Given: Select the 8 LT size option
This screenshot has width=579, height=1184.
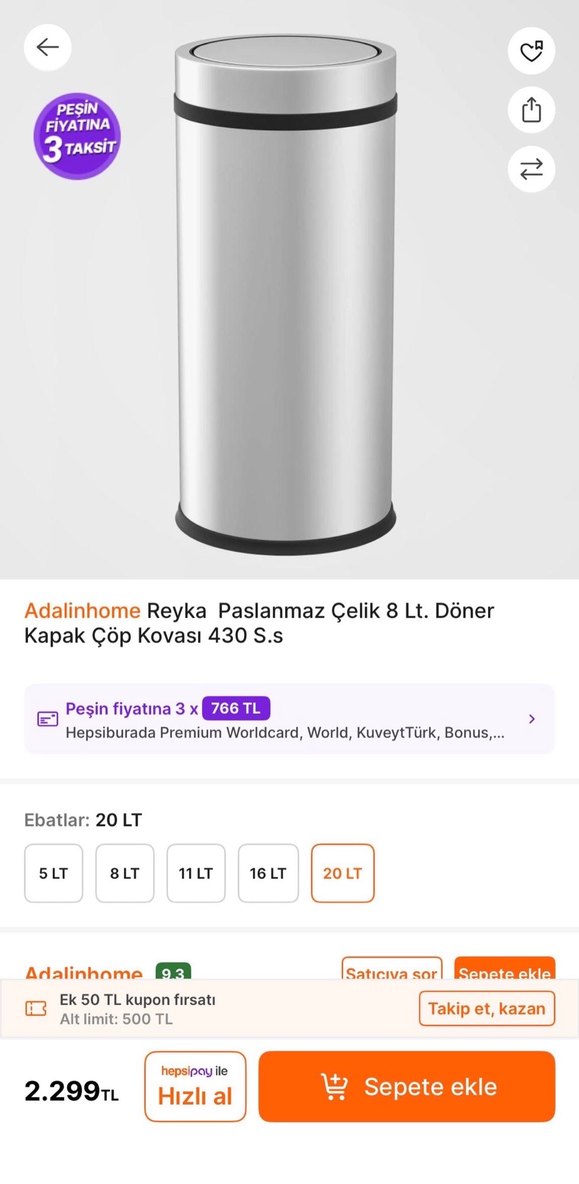Looking at the screenshot, I should click(124, 872).
